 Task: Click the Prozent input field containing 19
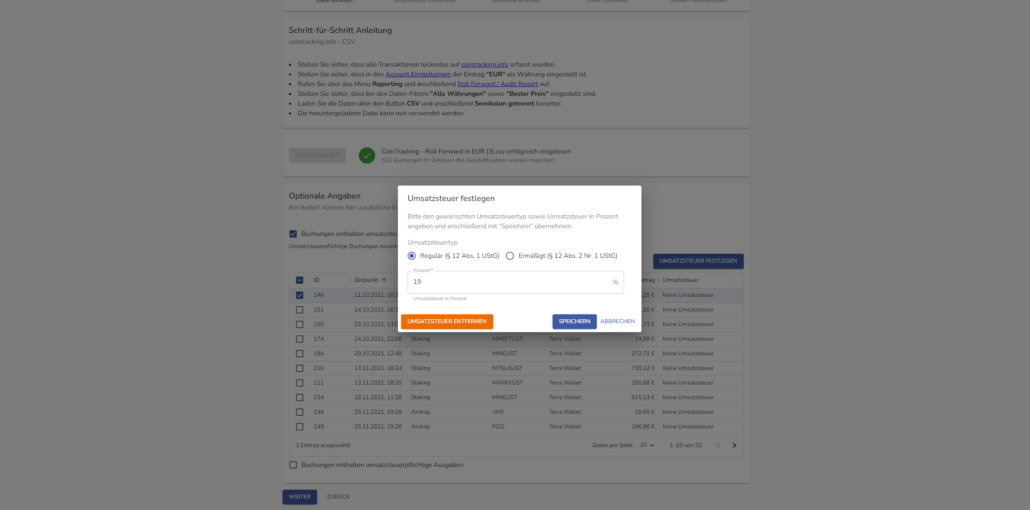click(x=516, y=282)
